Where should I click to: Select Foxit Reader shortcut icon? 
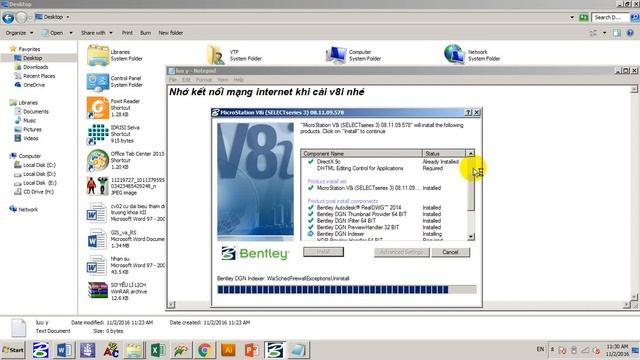pyautogui.click(x=98, y=108)
